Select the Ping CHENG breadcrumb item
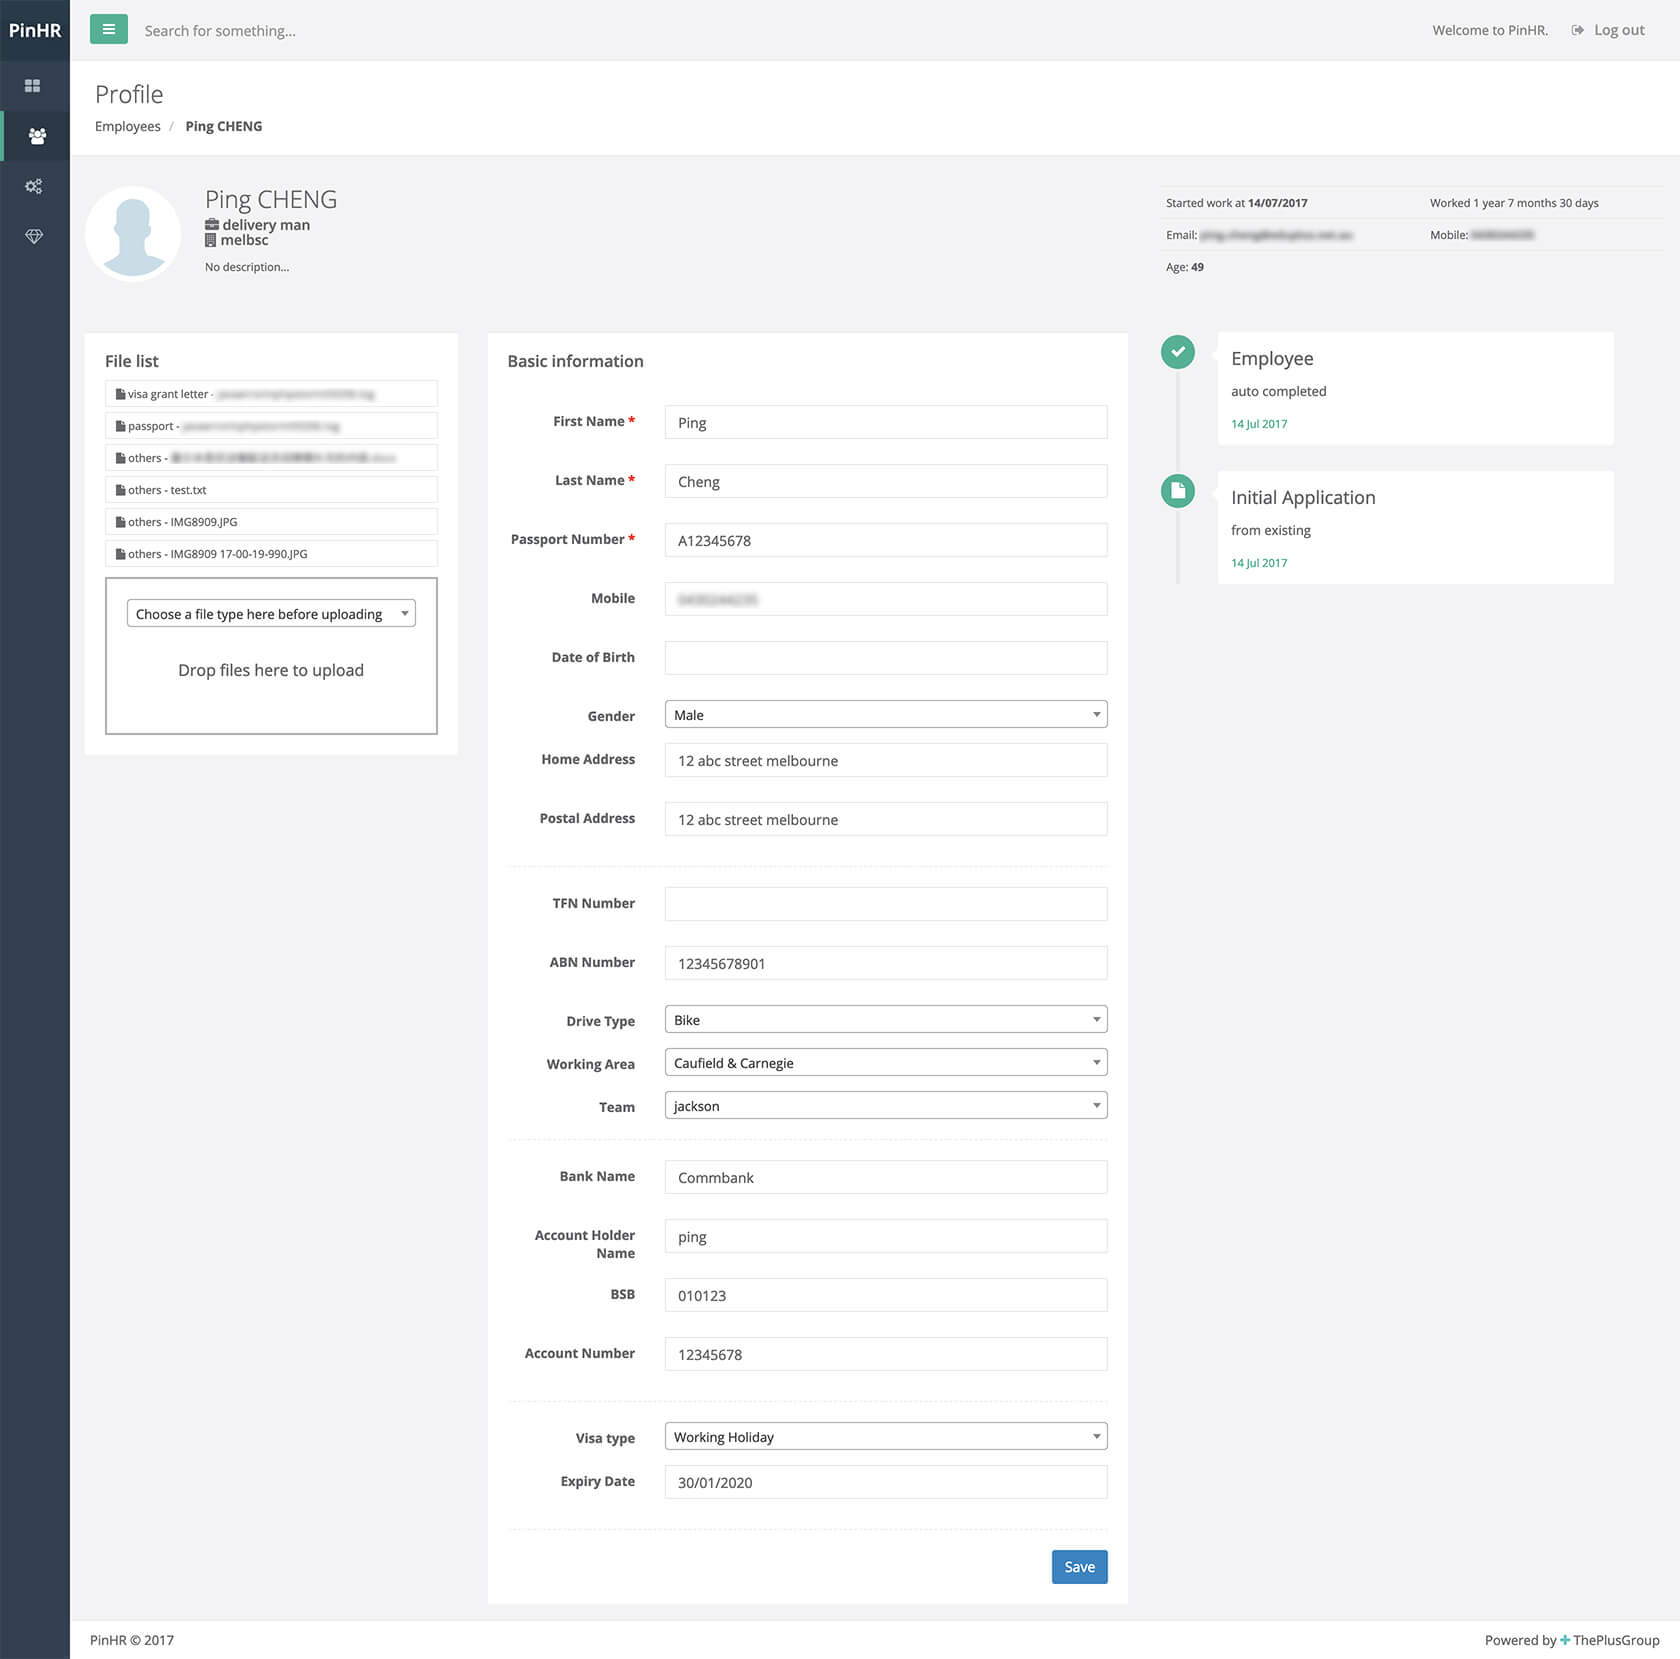Viewport: 1680px width, 1659px height. (223, 126)
